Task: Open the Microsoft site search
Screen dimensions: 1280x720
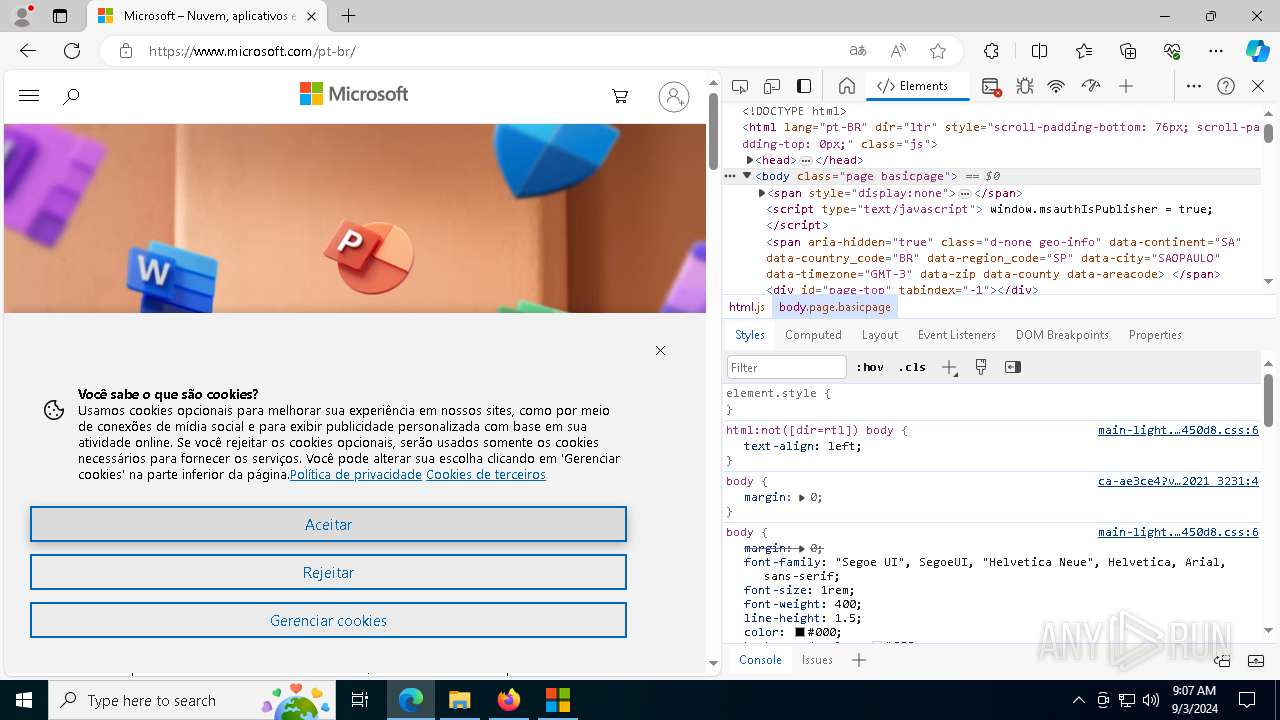Action: [x=71, y=96]
